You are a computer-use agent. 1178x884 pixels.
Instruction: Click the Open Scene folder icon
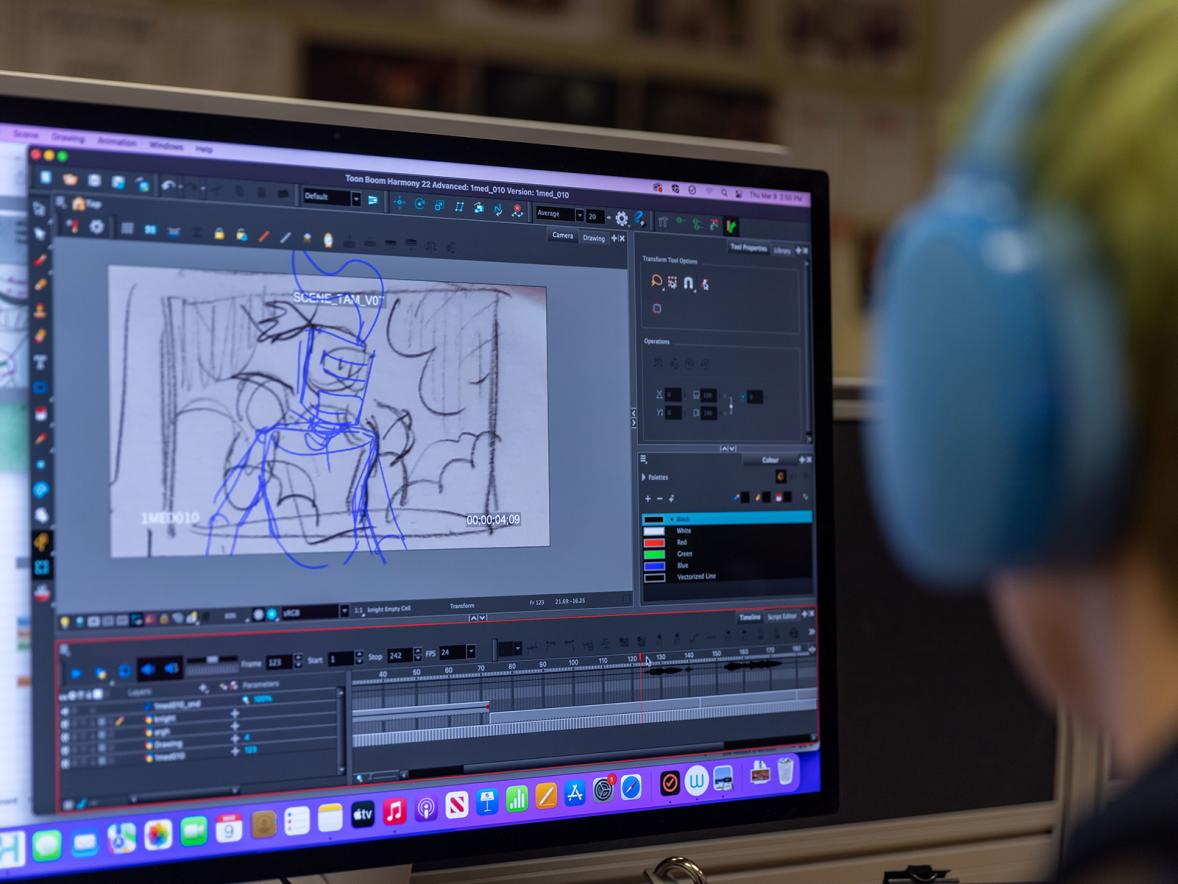point(71,179)
